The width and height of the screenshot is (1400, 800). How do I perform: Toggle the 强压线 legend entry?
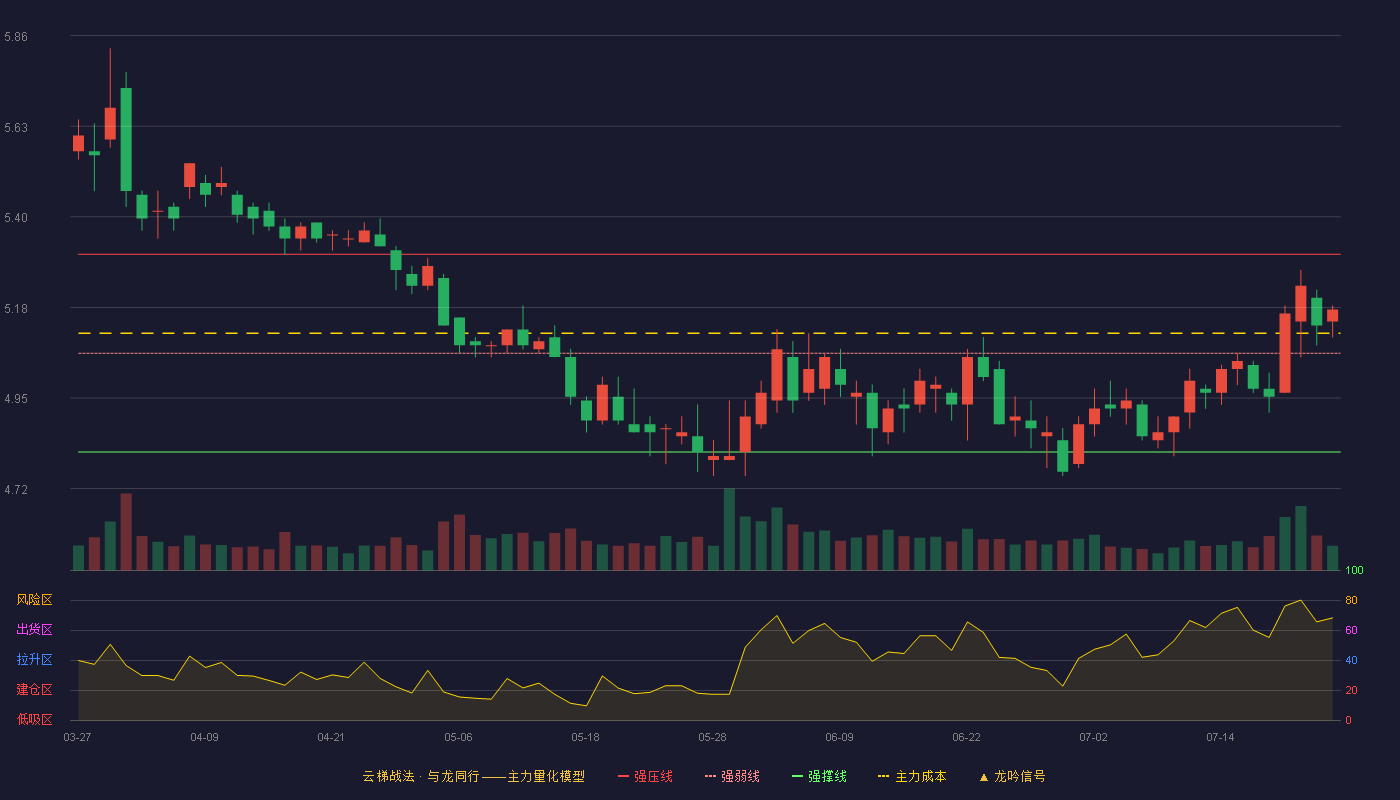[x=645, y=776]
